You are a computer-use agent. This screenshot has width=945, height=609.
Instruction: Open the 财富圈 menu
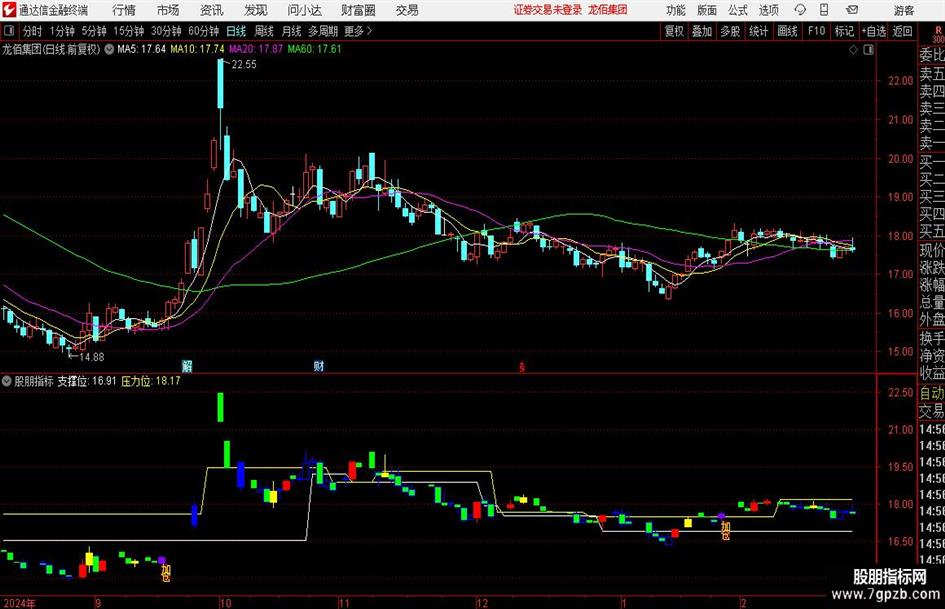click(358, 10)
